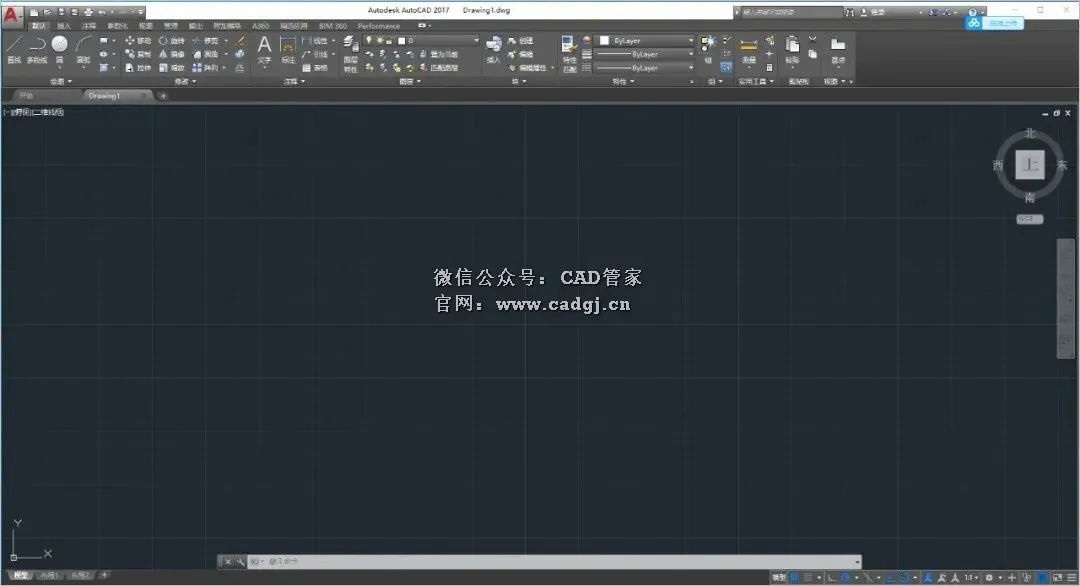This screenshot has height=586, width=1080.
Task: Click the blue cloud upload button
Action: [x=994, y=23]
